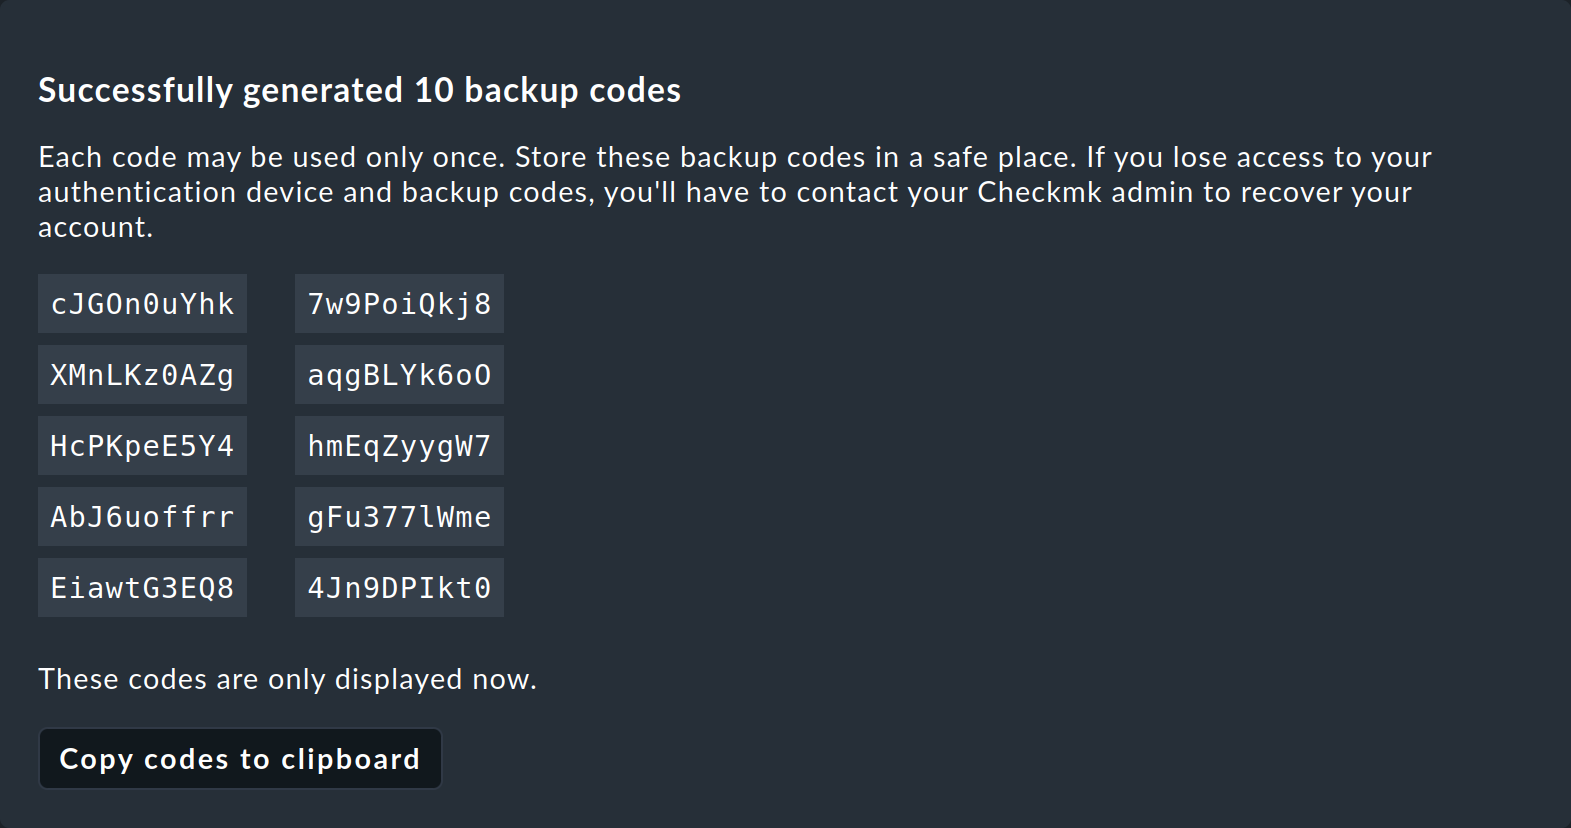Click the Copy codes to clipboard button

click(x=239, y=758)
